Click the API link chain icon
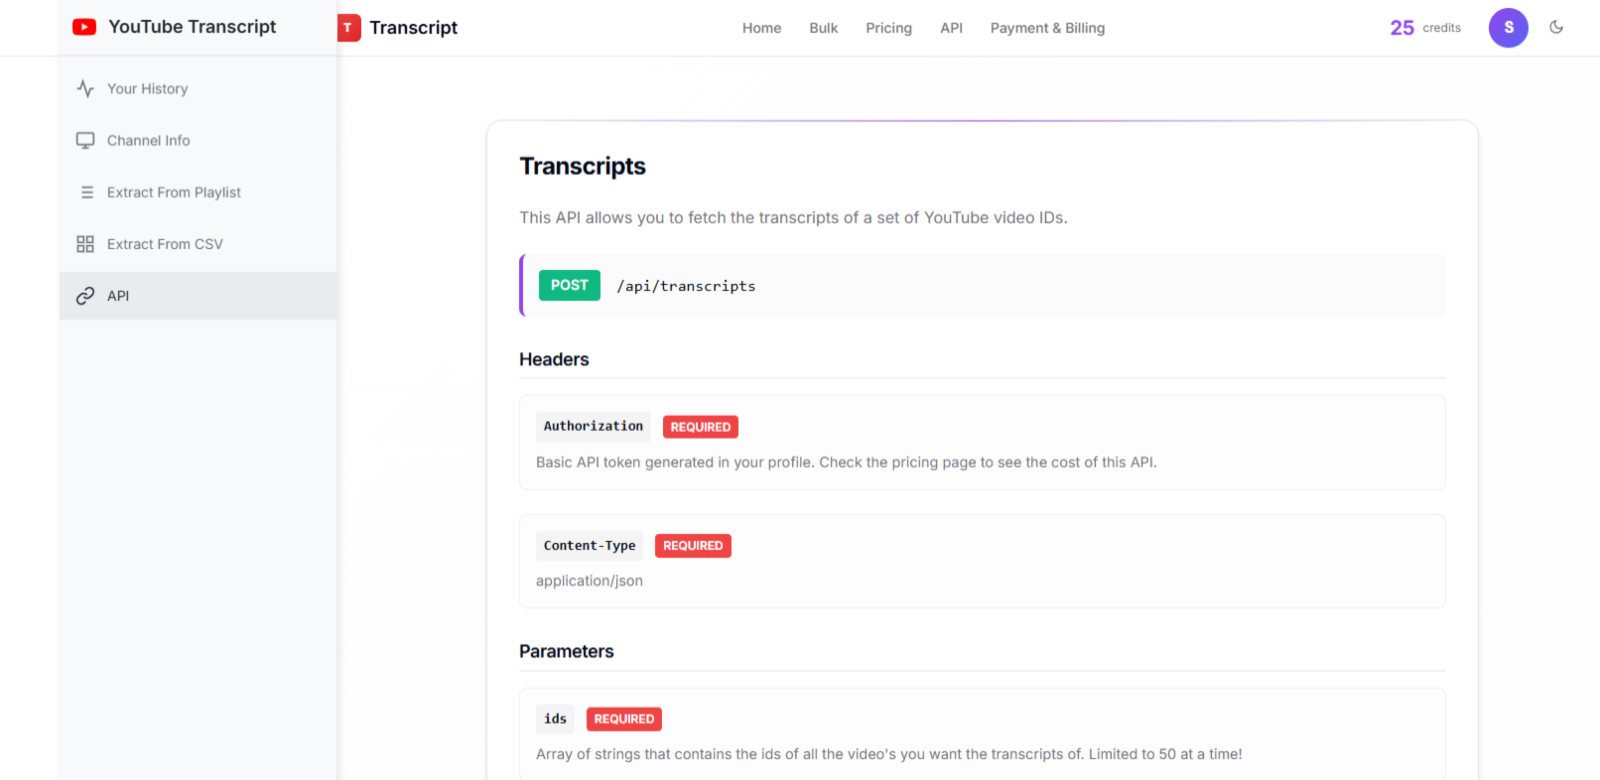The image size is (1600, 780). tap(86, 296)
